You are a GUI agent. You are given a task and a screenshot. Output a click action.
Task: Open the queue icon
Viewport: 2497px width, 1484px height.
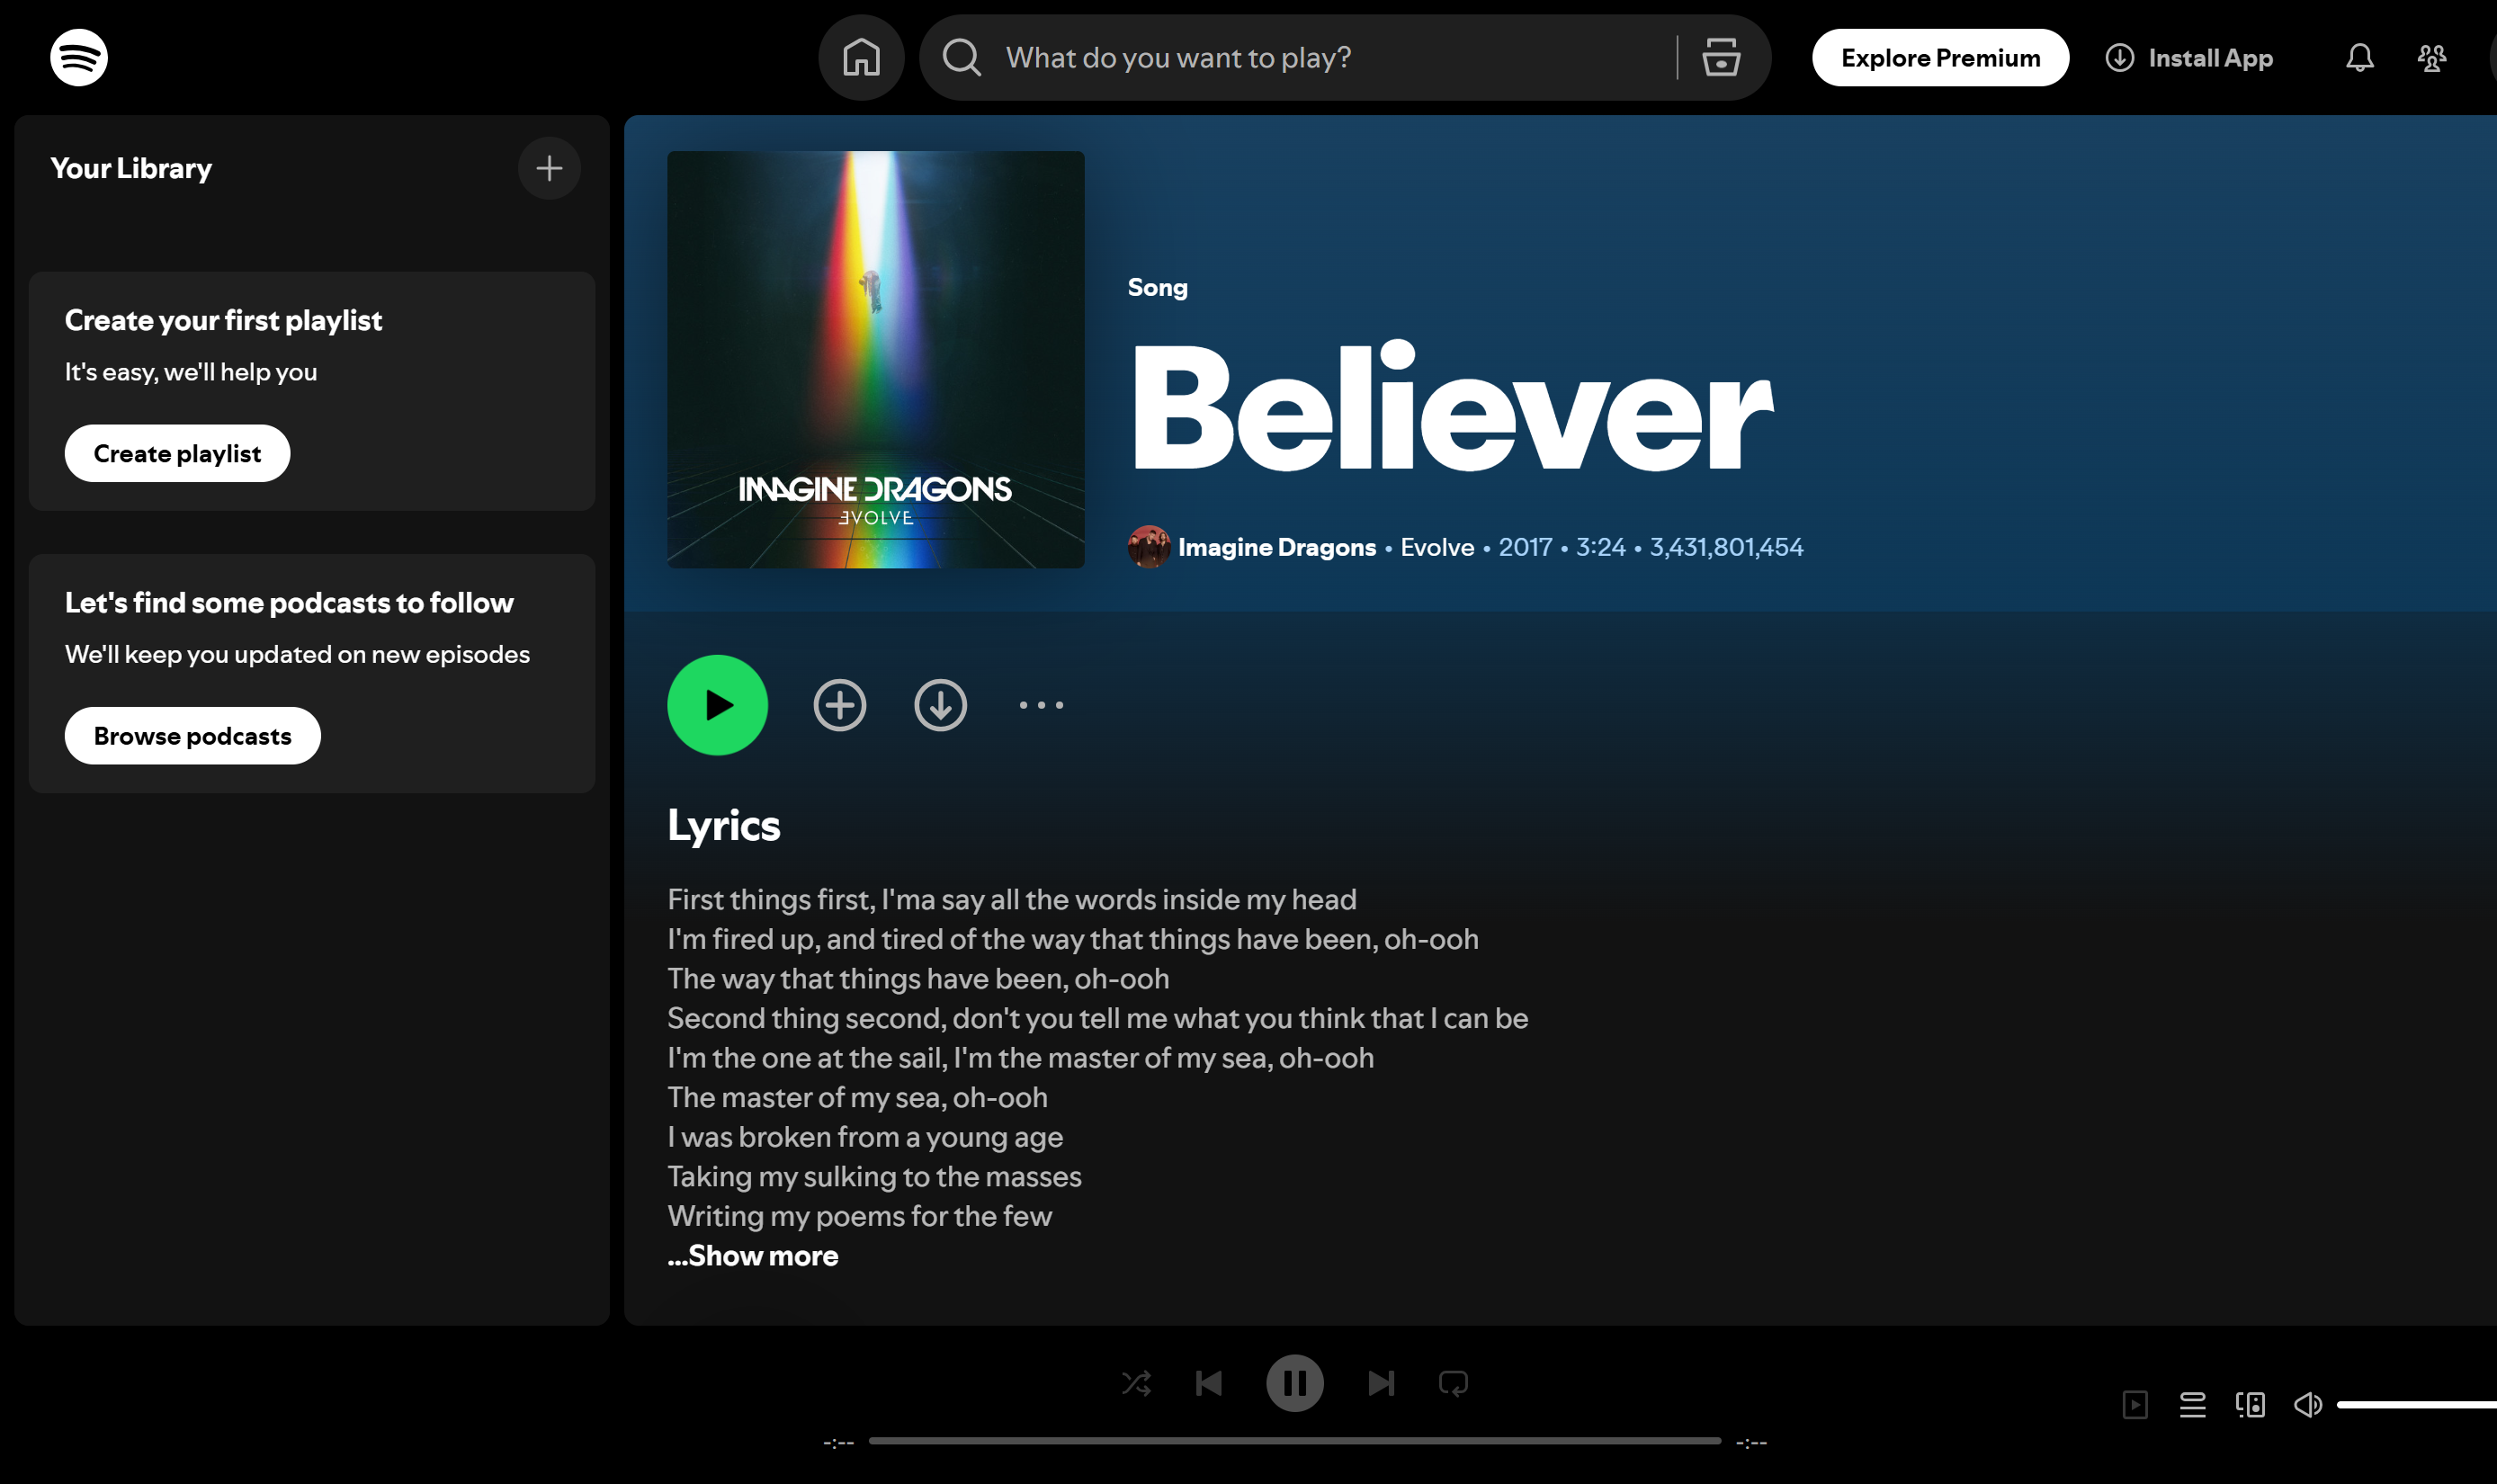(x=2192, y=1404)
